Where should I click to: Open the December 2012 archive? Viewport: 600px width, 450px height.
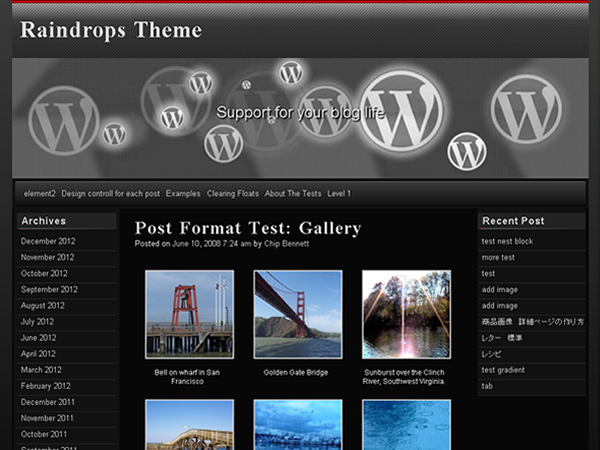click(48, 241)
